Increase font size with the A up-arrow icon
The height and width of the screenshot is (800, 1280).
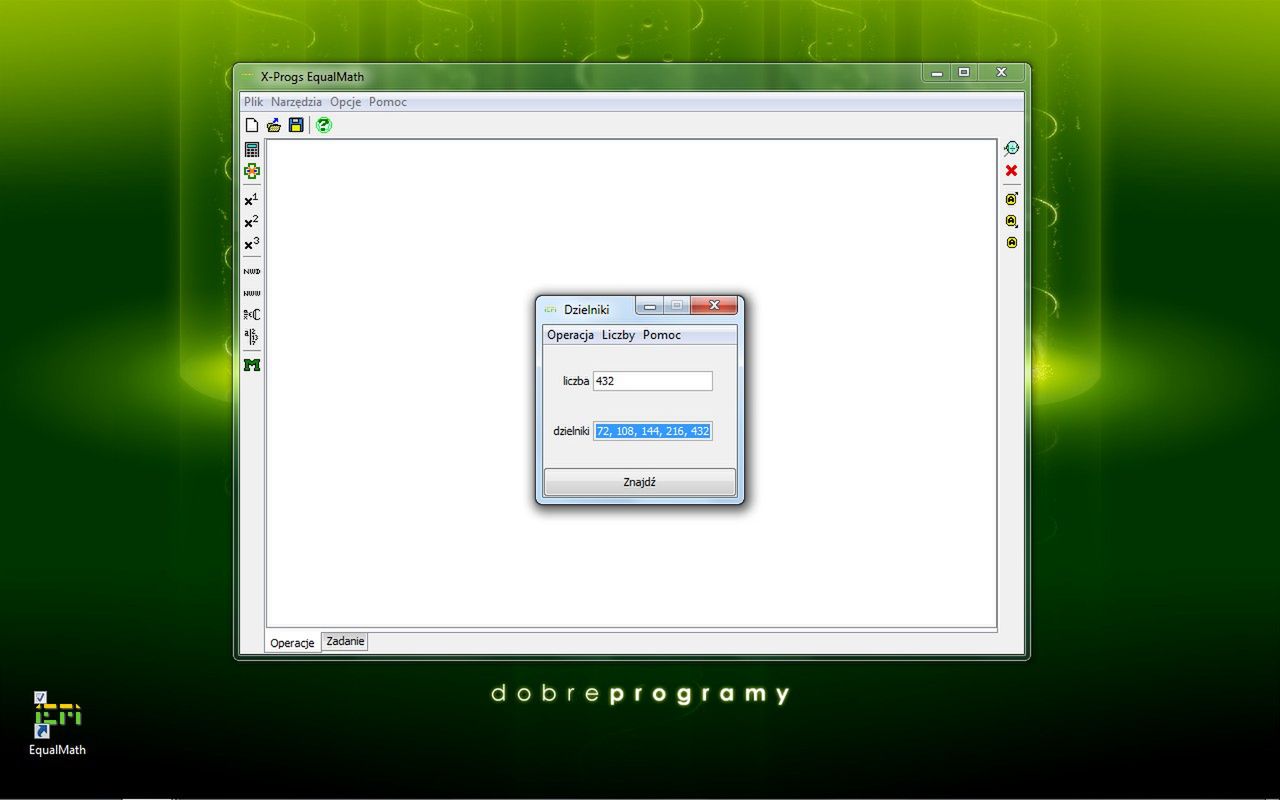[1011, 199]
